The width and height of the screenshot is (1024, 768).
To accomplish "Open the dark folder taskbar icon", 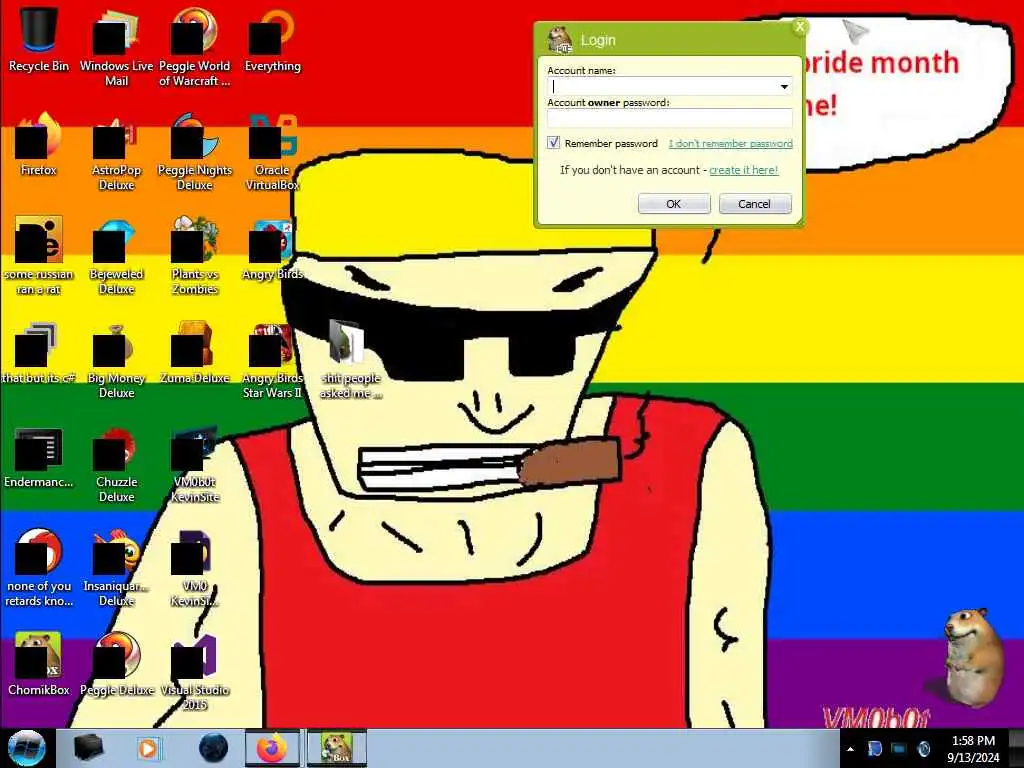I will pos(88,748).
